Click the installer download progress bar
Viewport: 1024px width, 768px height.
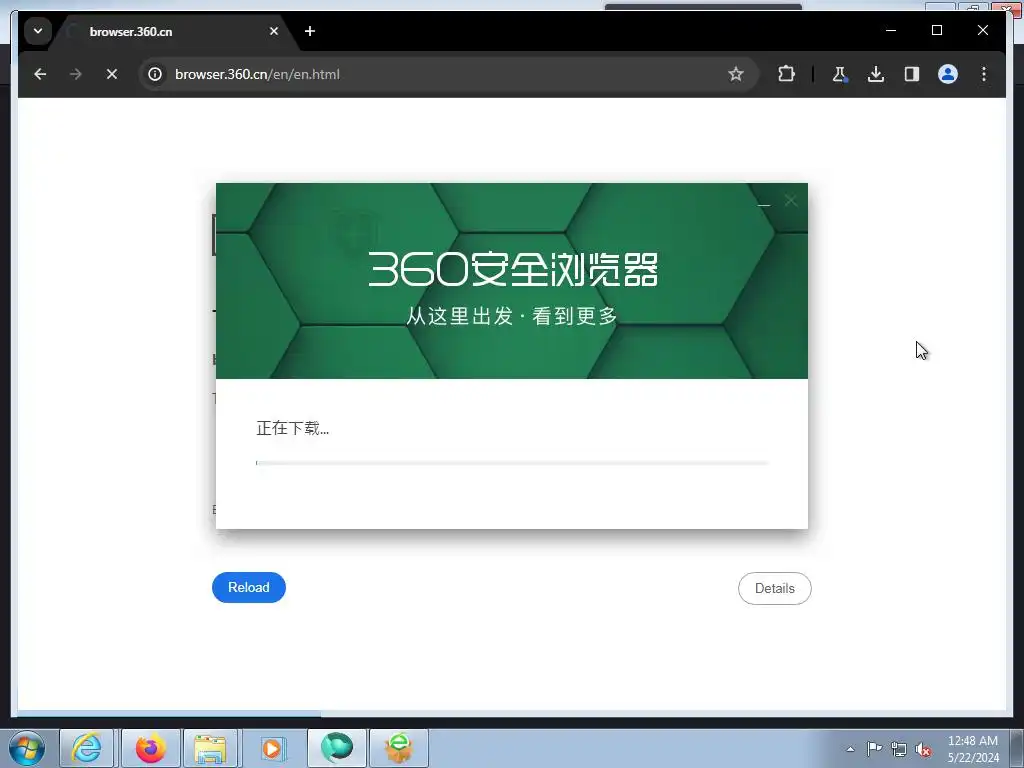point(513,463)
